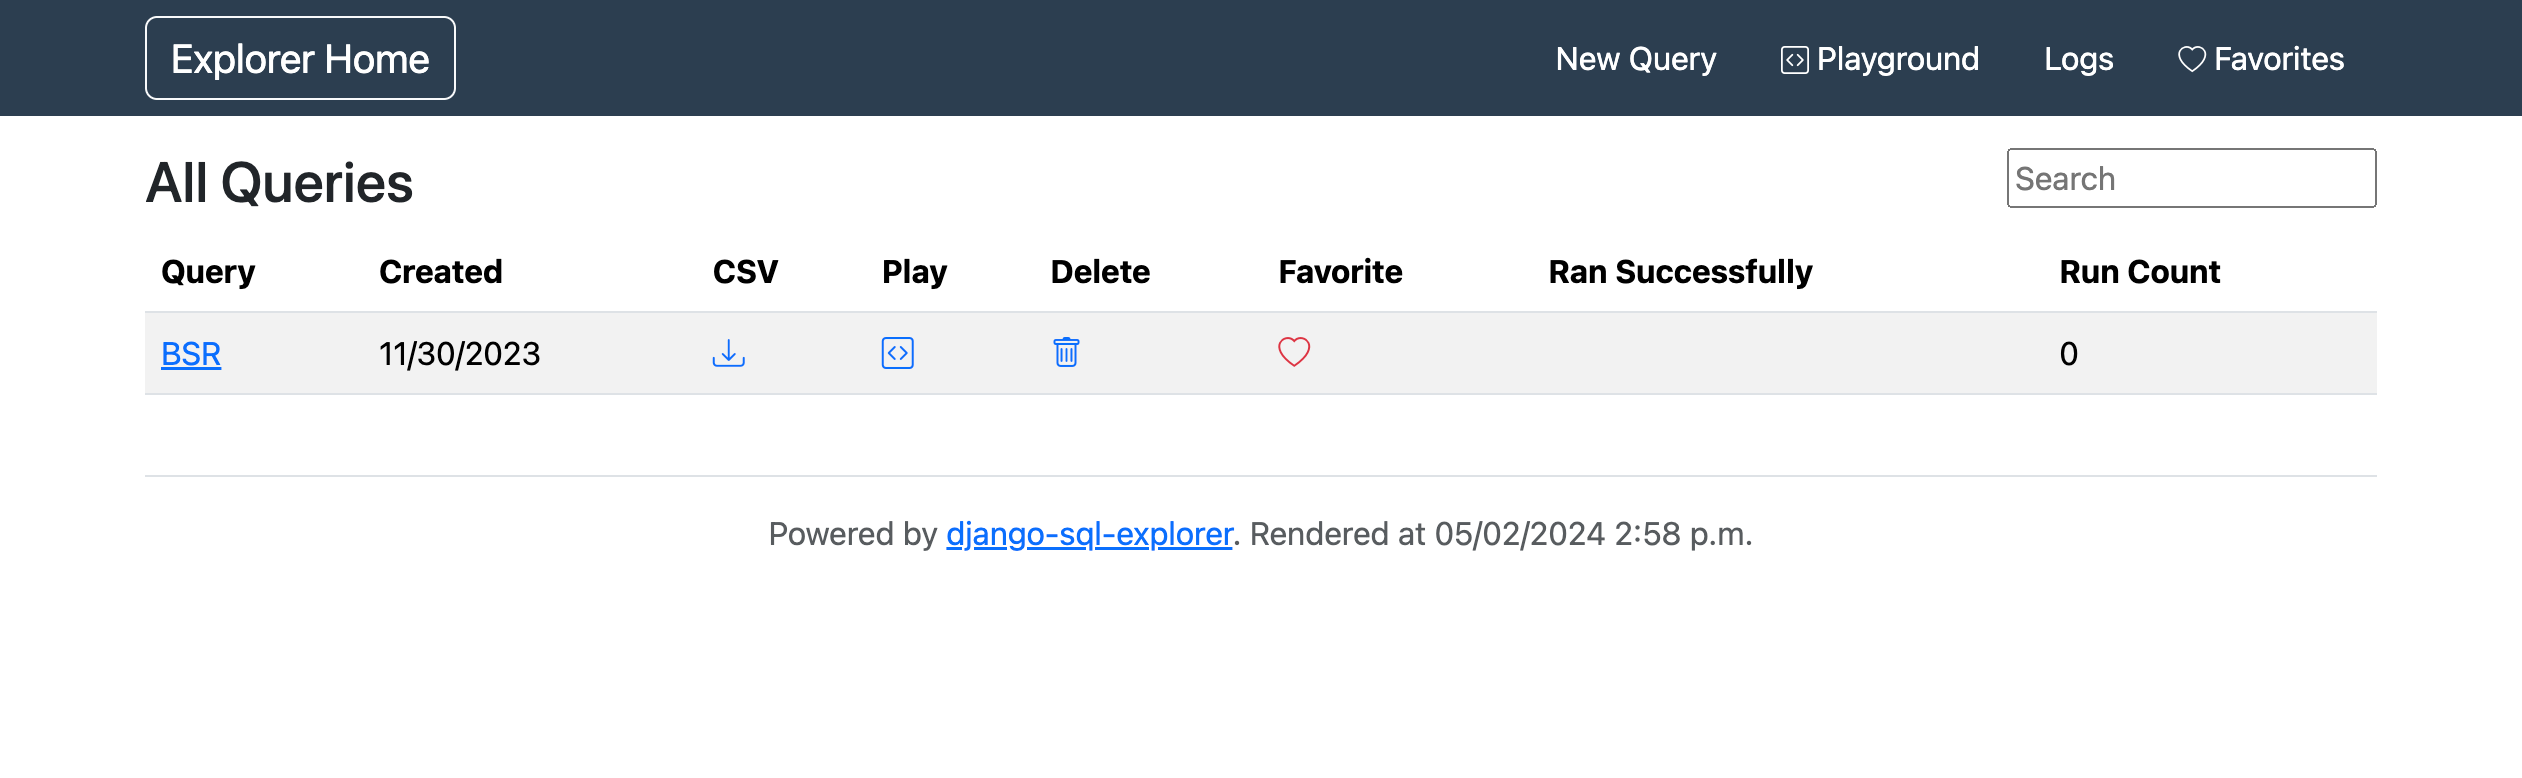Sort by the Query column header
2522x778 pixels.
point(208,272)
